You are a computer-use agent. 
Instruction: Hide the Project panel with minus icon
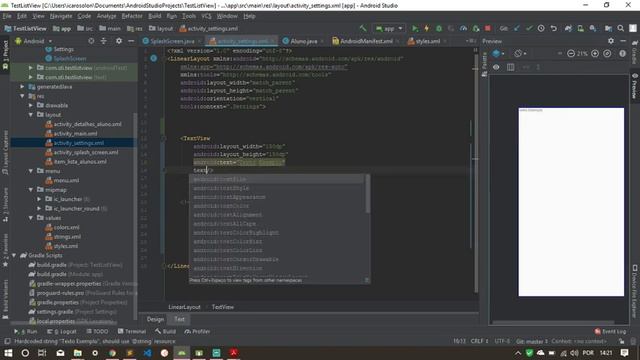[x=131, y=41]
